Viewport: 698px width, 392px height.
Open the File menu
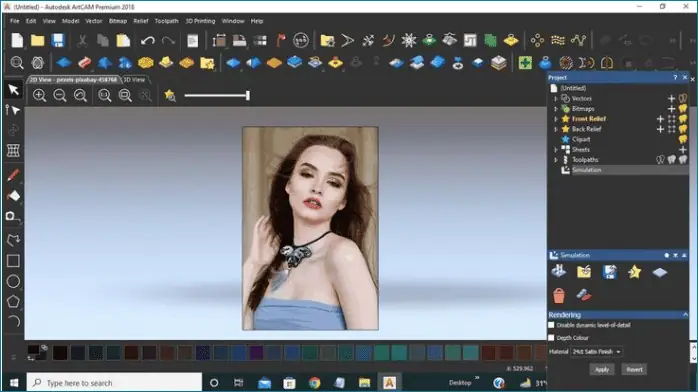15,21
